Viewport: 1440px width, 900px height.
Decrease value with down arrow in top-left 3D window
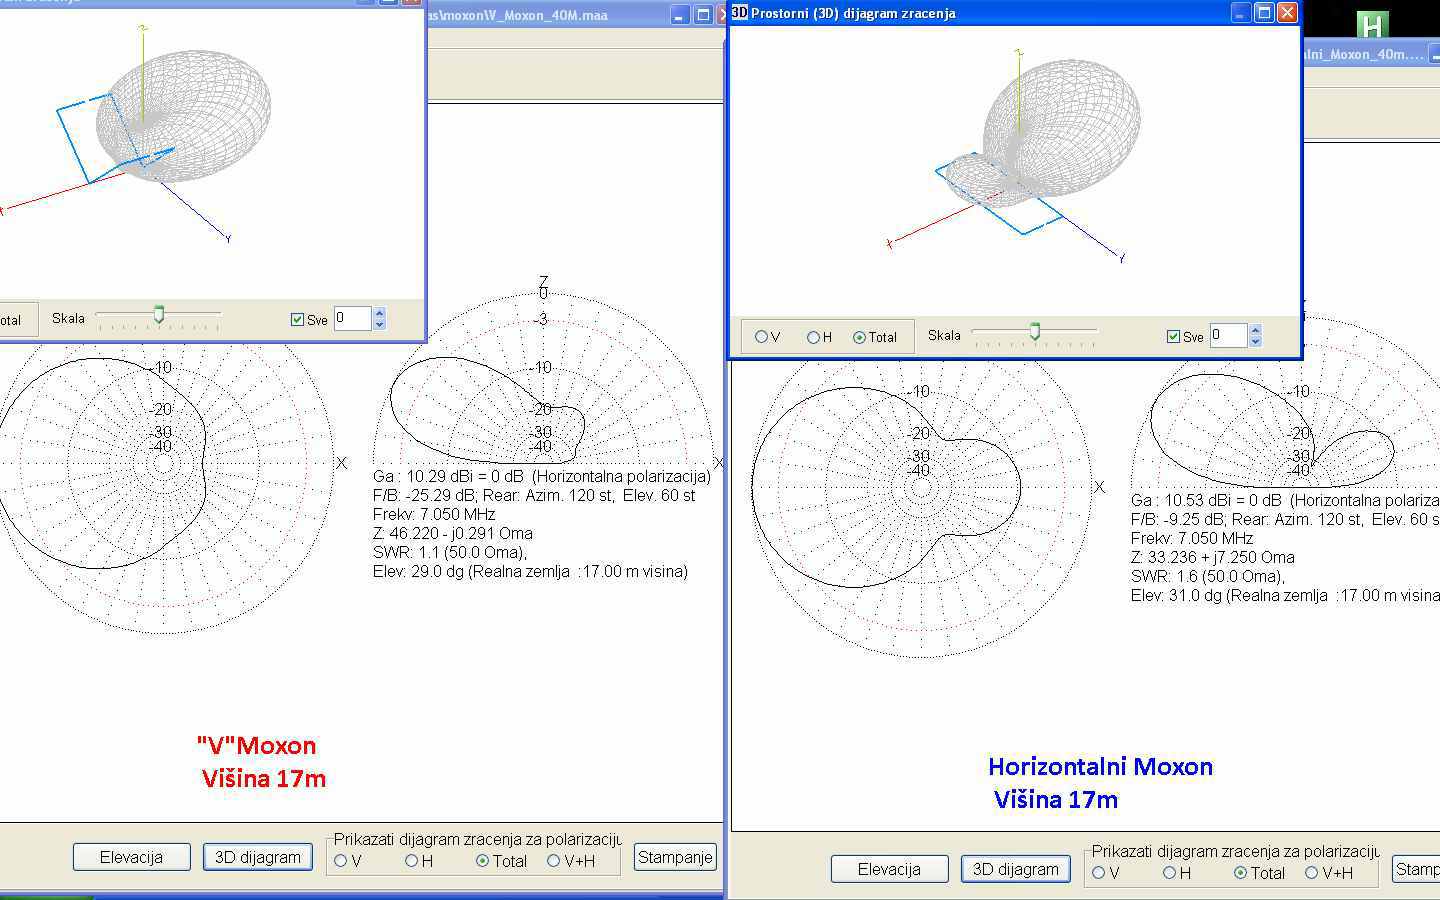tap(379, 325)
